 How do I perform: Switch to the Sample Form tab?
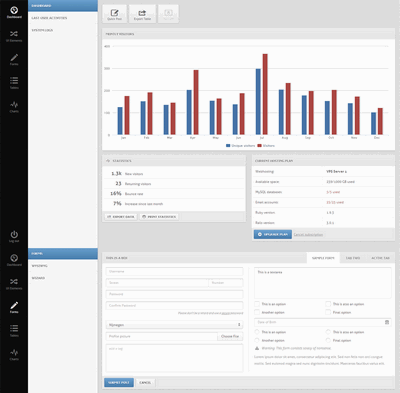click(x=323, y=258)
